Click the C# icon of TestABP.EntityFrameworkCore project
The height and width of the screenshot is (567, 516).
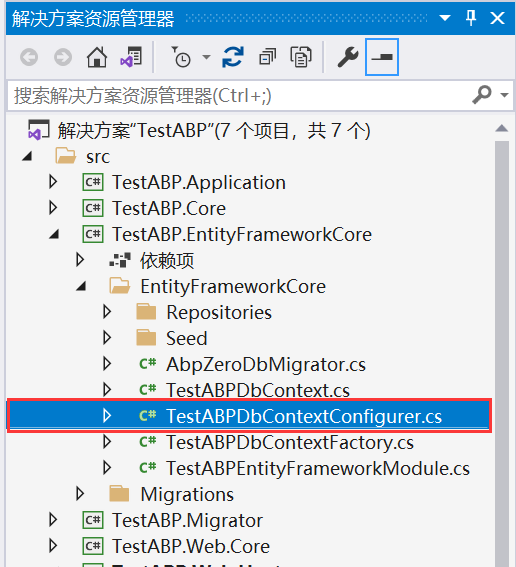(93, 234)
